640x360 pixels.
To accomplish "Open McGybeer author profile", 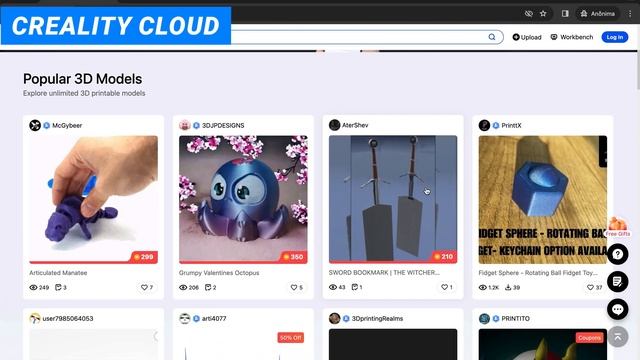I will pyautogui.click(x=67, y=125).
